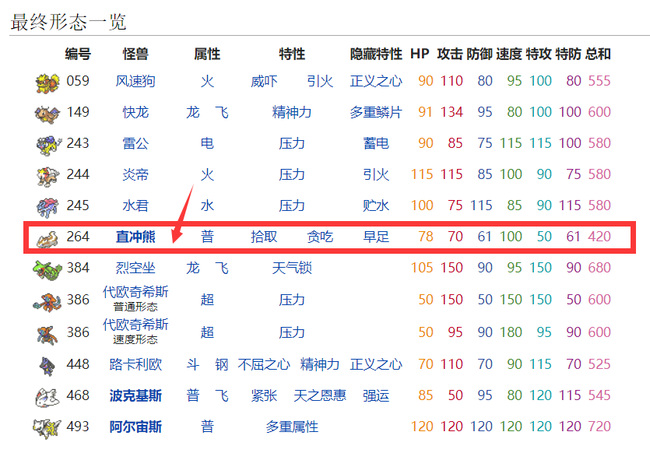Open the 雷公 link
This screenshot has height=453, width=650.
click(x=135, y=143)
